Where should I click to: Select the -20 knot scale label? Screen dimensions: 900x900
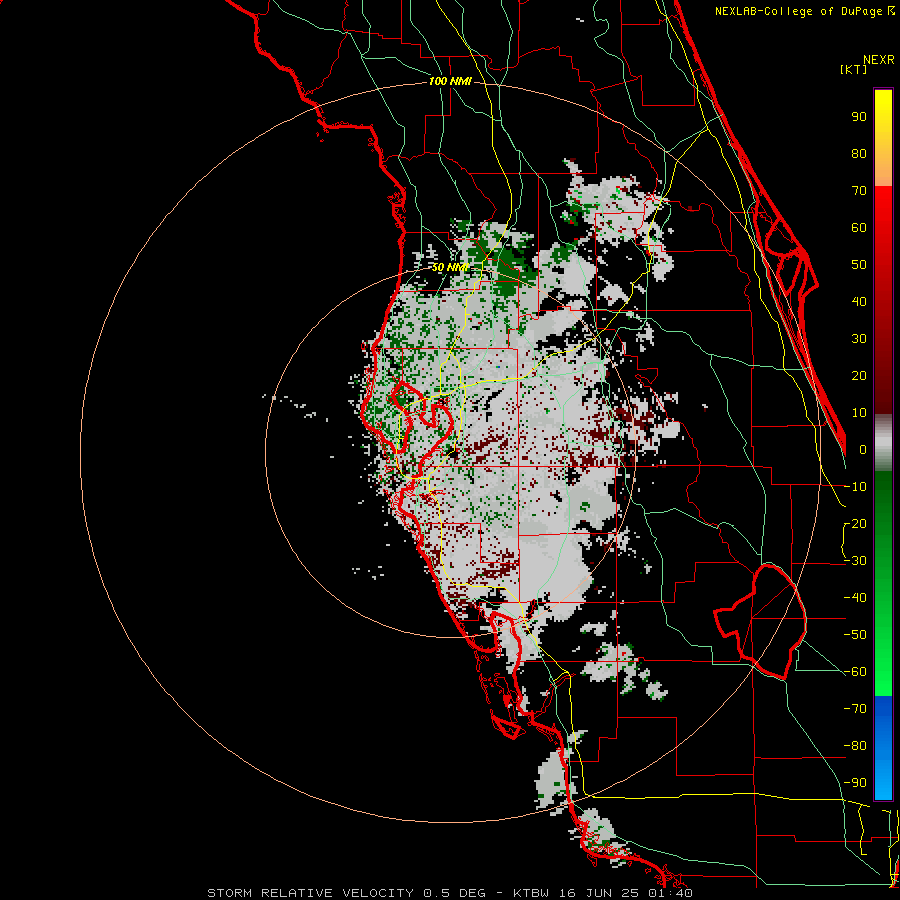click(x=855, y=524)
